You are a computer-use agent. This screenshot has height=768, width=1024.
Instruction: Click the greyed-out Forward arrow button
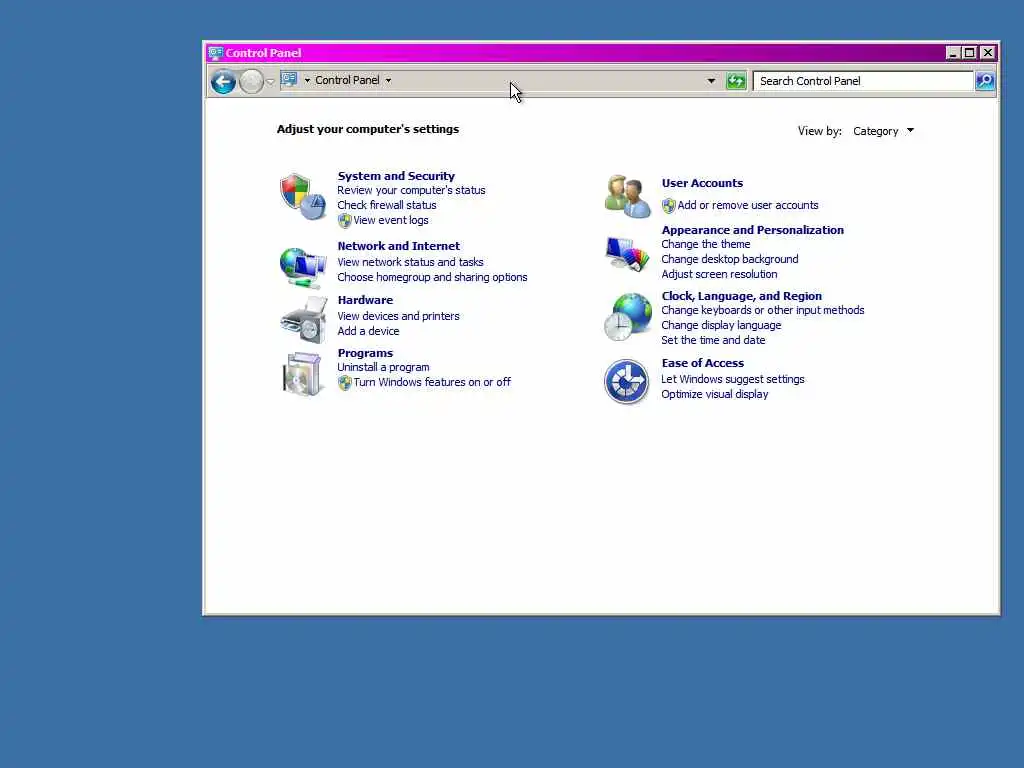click(x=251, y=82)
